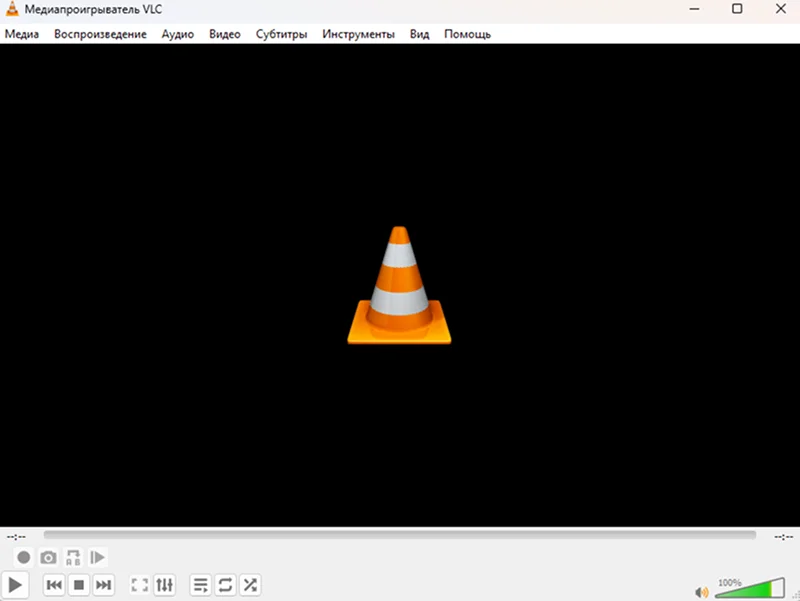Screen dimensions: 800x601
Task: Enable shuffle random playback
Action: (x=250, y=584)
